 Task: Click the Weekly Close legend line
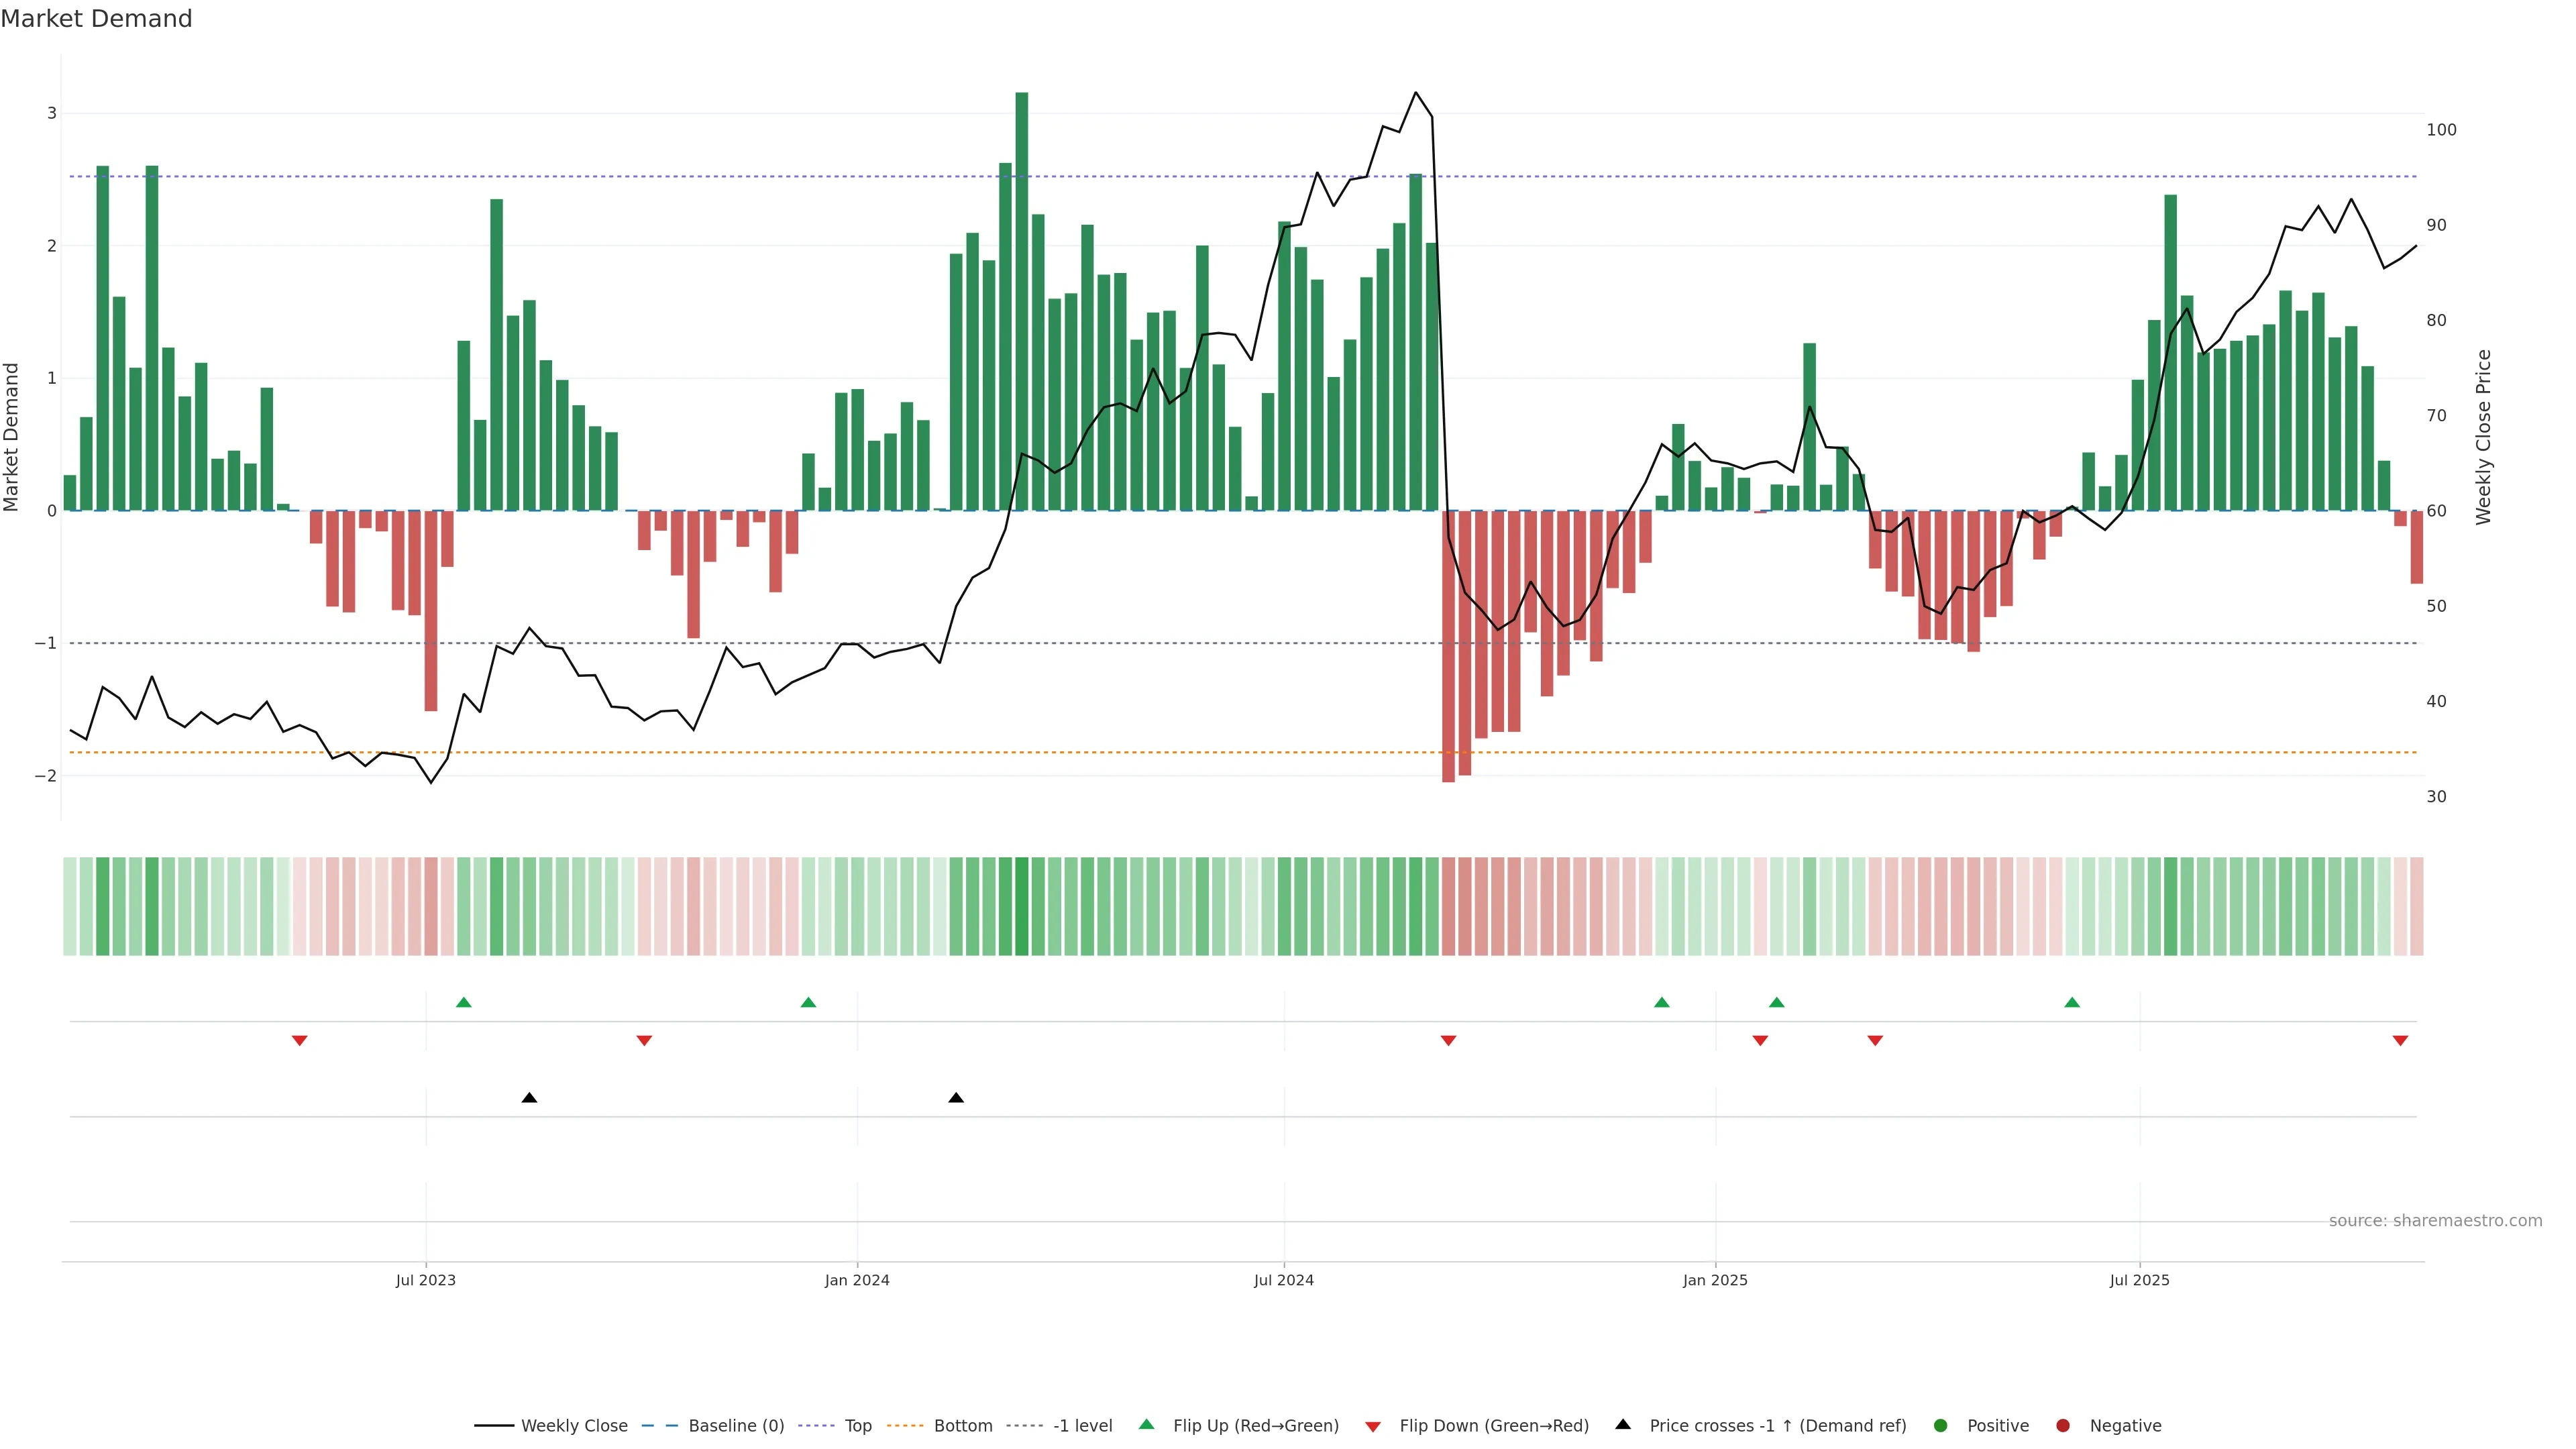pos(494,1425)
